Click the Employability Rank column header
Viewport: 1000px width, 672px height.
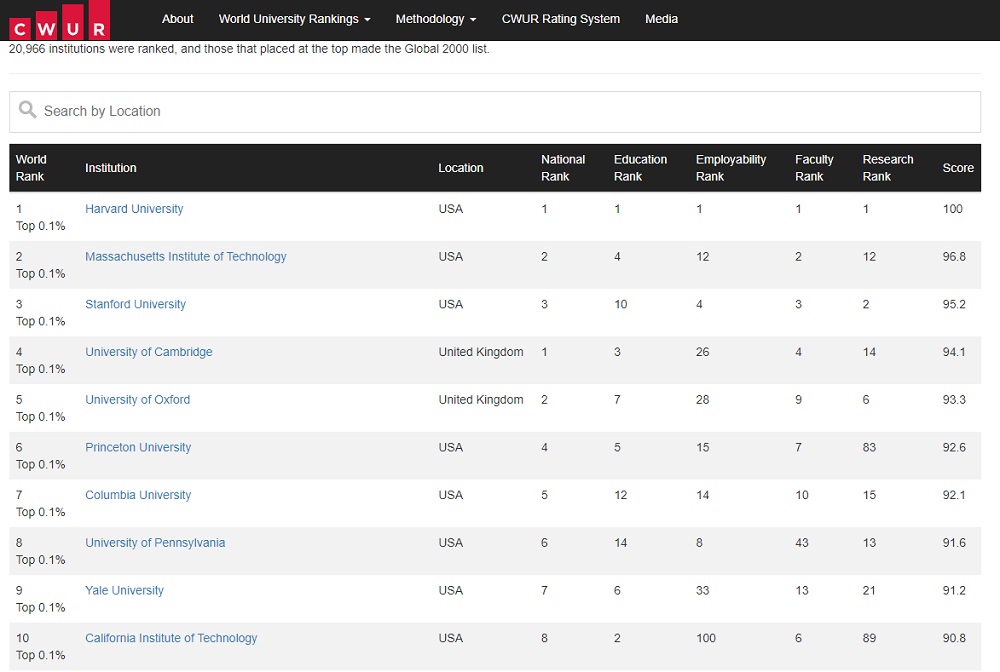(730, 168)
